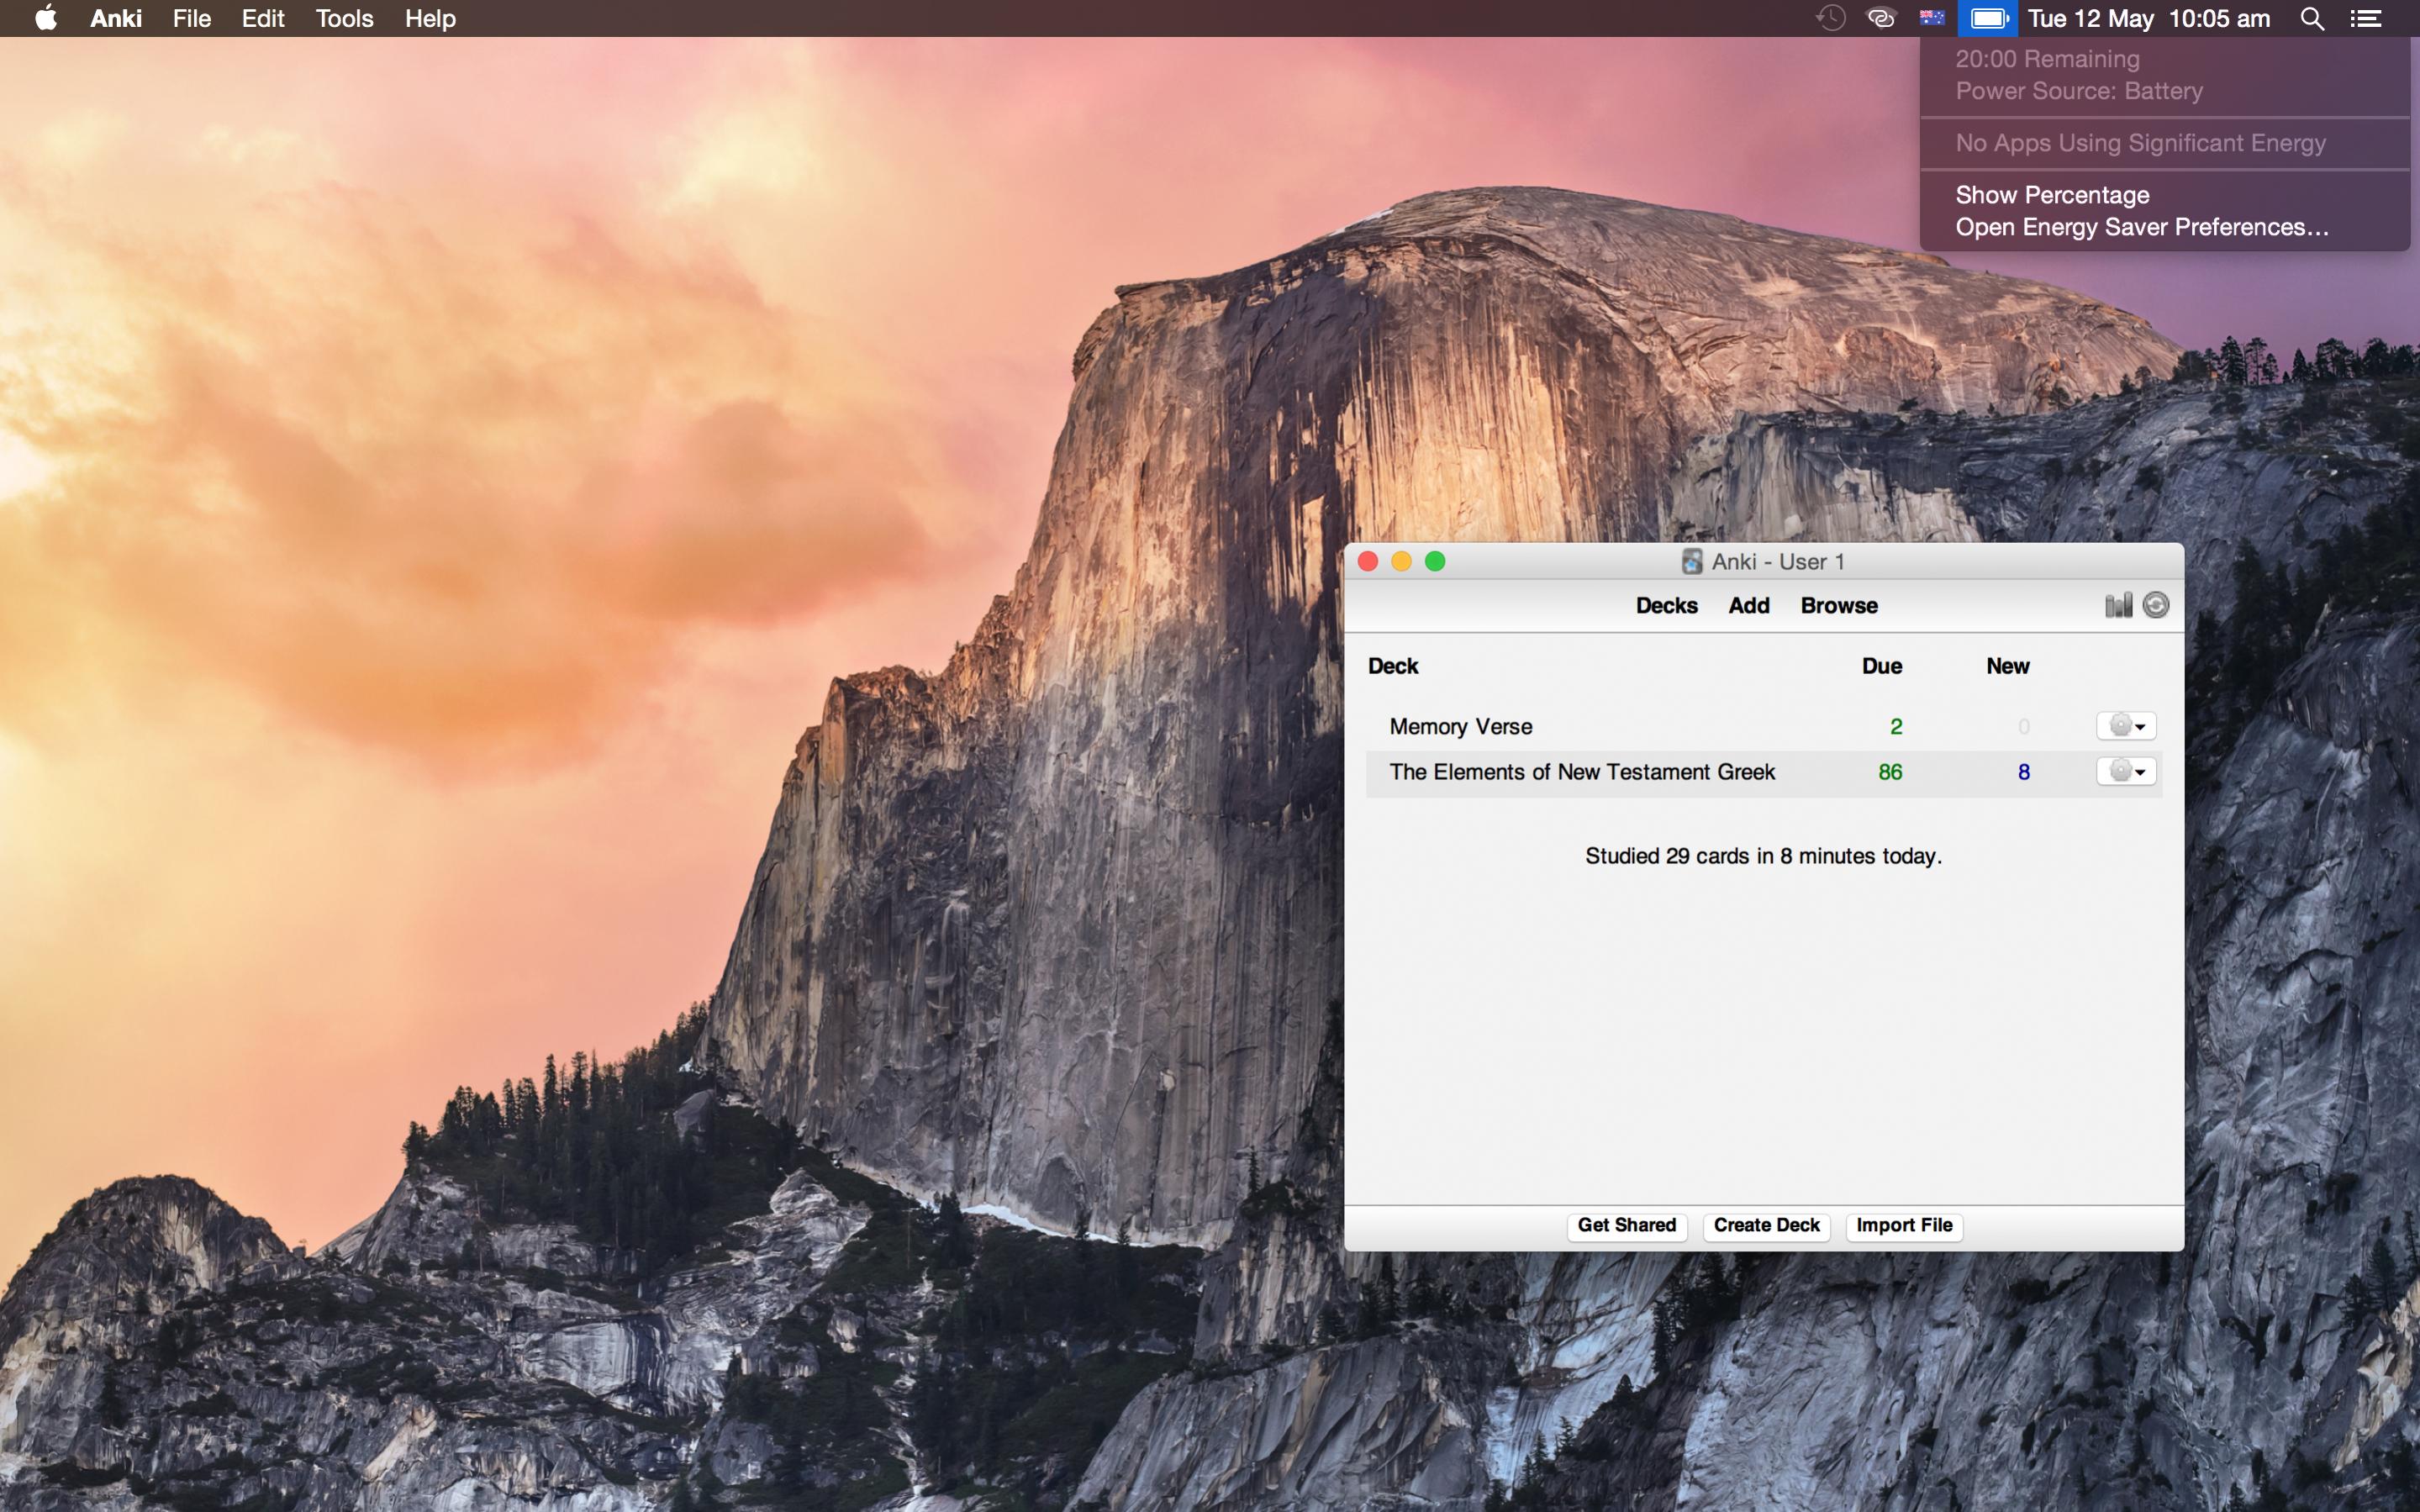The width and height of the screenshot is (2420, 1512).
Task: Click new count 8 for Greek deck
Action: click(x=2023, y=772)
